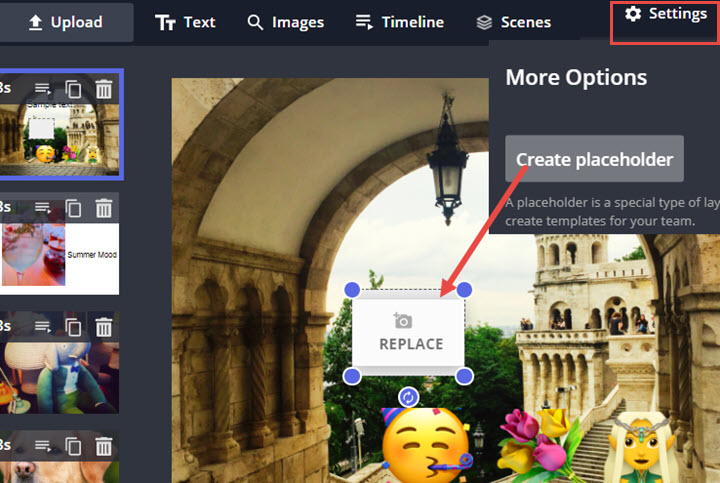This screenshot has width=720, height=483.
Task: Duplicate the dog scene
Action: 73,446
